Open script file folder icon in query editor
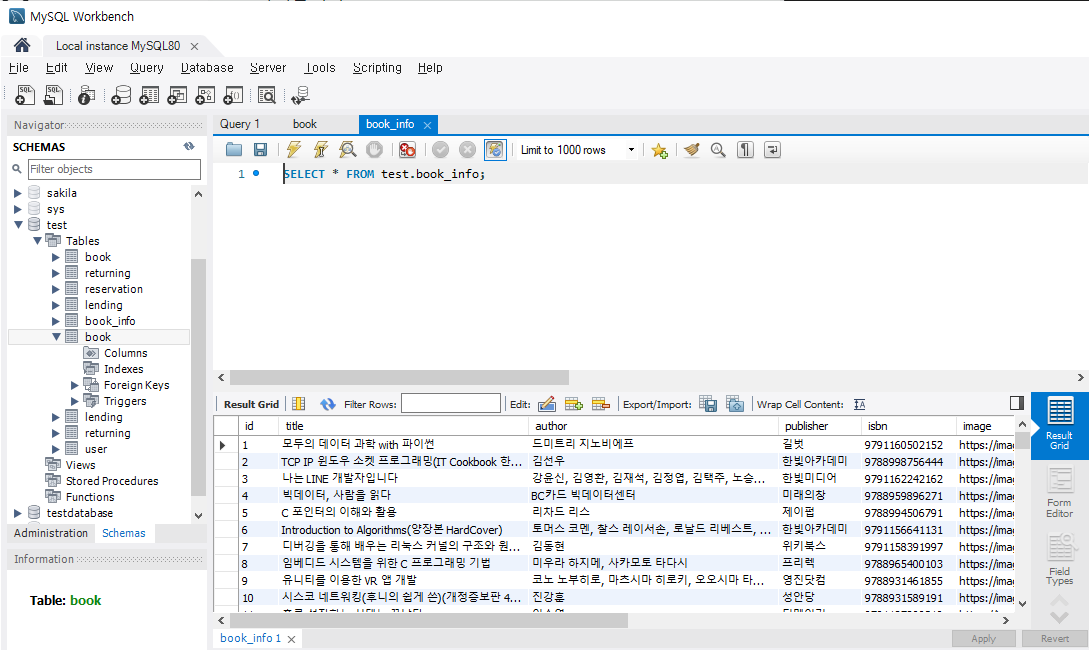The height and width of the screenshot is (650, 1089). pyautogui.click(x=234, y=149)
